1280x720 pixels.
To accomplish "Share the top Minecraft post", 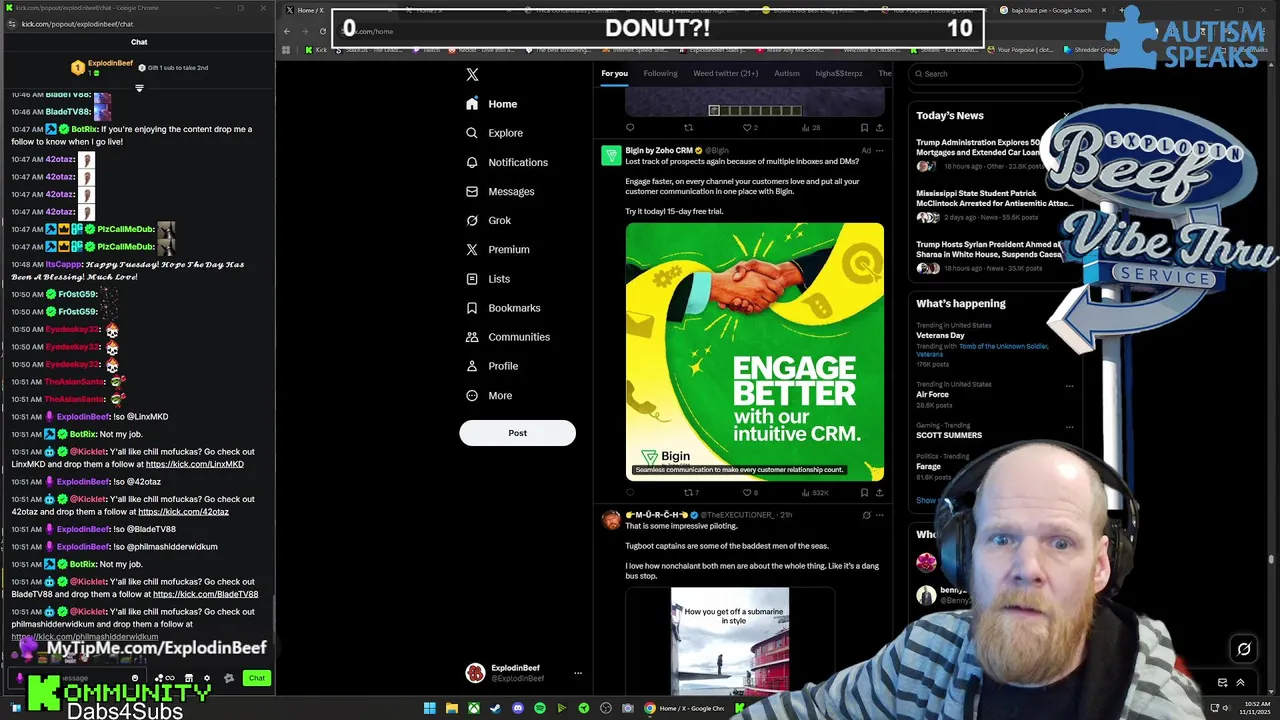I will click(879, 127).
